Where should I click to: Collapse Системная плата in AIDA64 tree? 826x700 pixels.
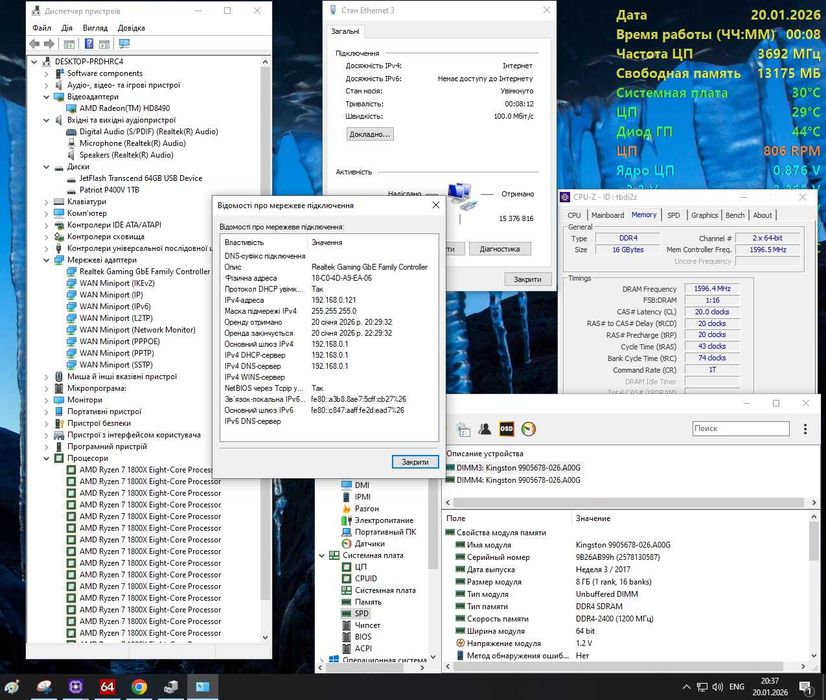[322, 555]
